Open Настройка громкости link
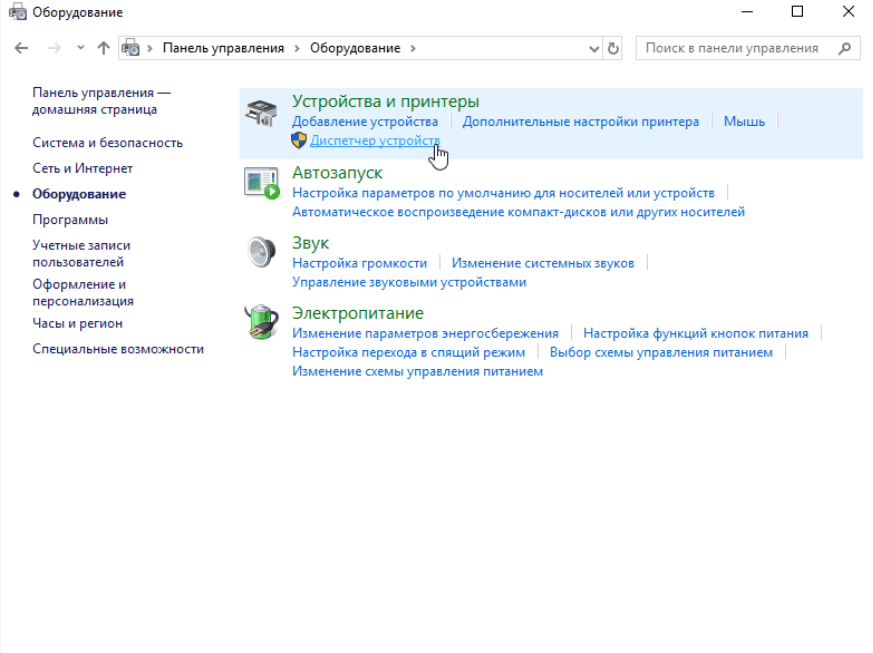The width and height of the screenshot is (873, 653). [360, 263]
